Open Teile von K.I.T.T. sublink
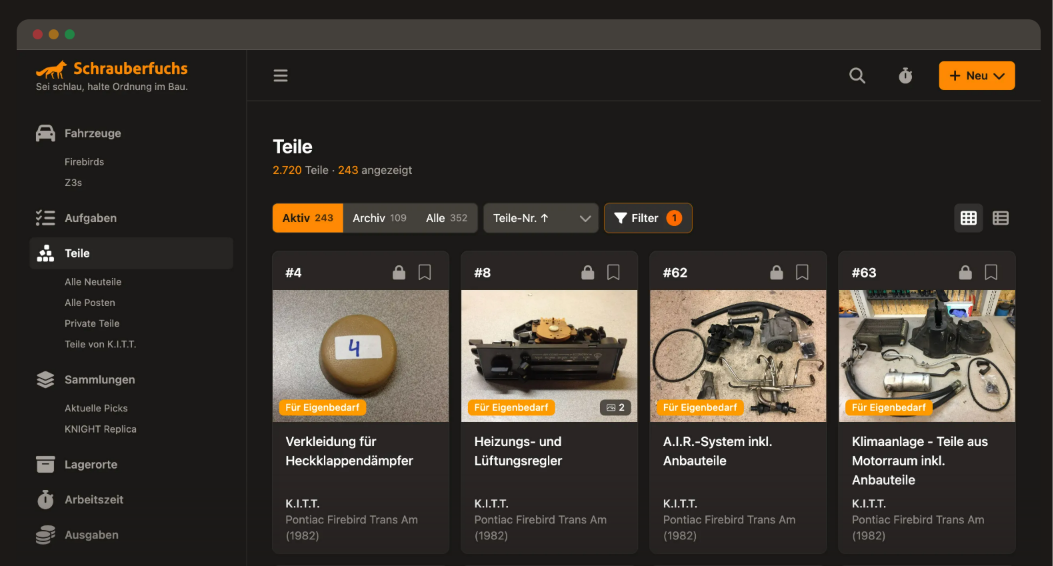The width and height of the screenshot is (1053, 566). pyautogui.click(x=100, y=344)
